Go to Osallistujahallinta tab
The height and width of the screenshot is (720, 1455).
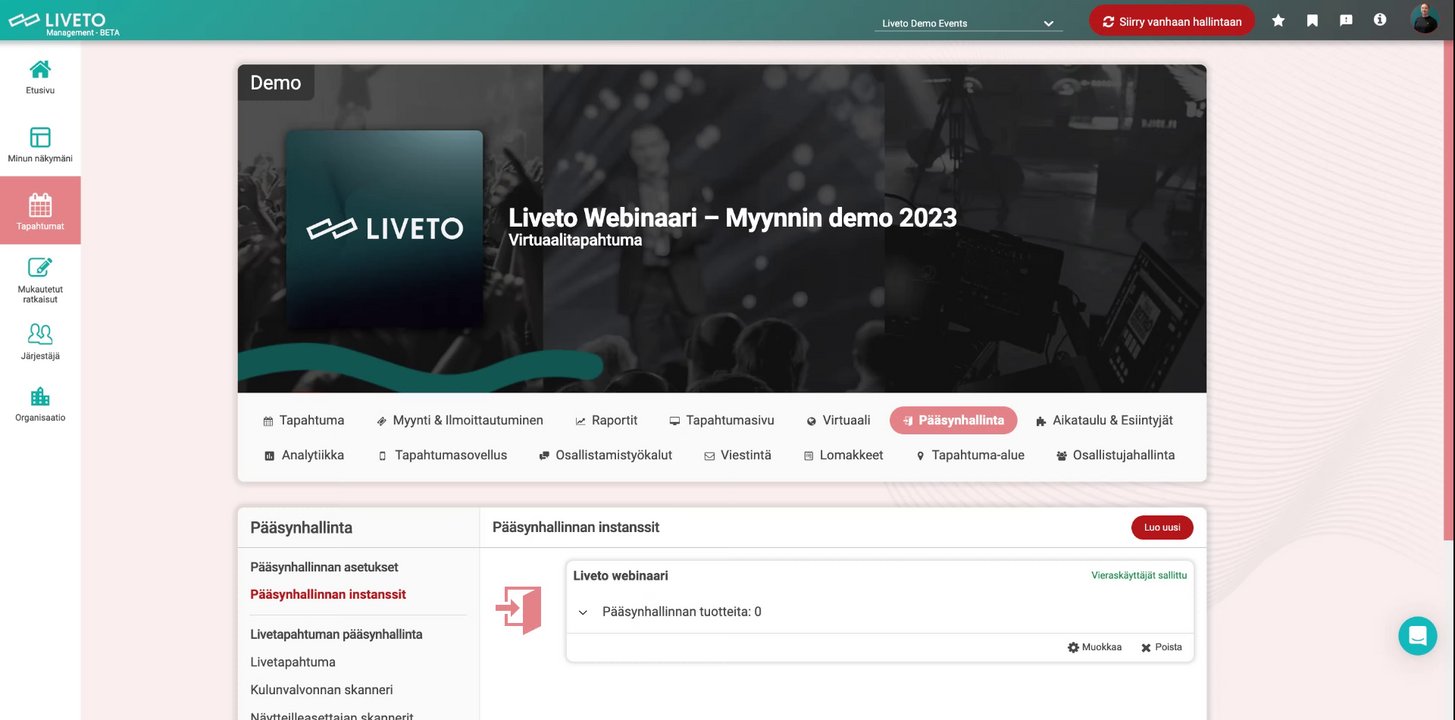(x=1115, y=455)
